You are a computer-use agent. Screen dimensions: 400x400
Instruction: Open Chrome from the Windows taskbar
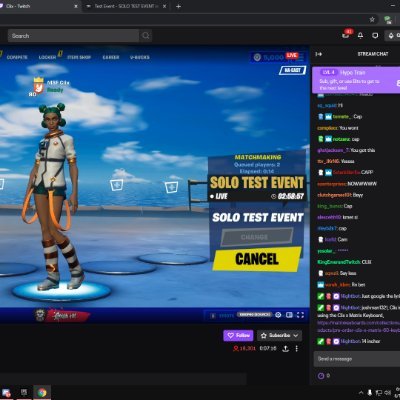click(x=42, y=393)
